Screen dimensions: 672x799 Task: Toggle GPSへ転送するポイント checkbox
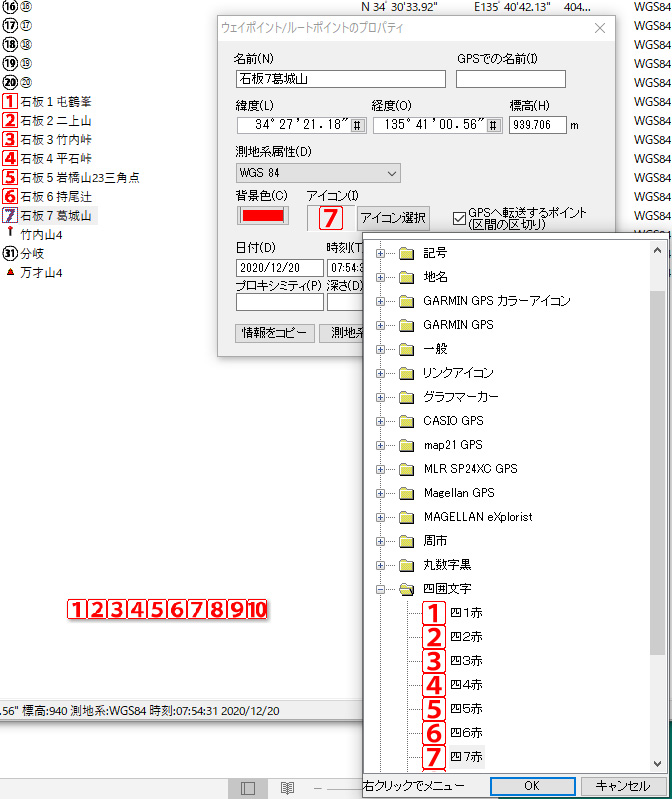pyautogui.click(x=459, y=217)
